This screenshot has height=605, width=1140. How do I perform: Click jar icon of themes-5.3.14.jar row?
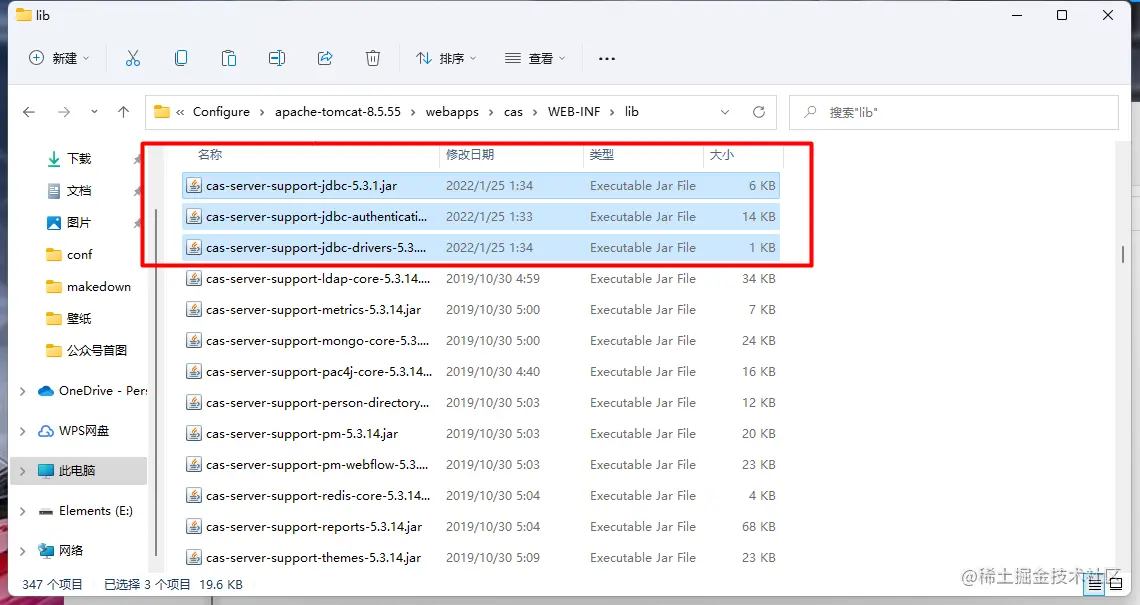click(194, 558)
